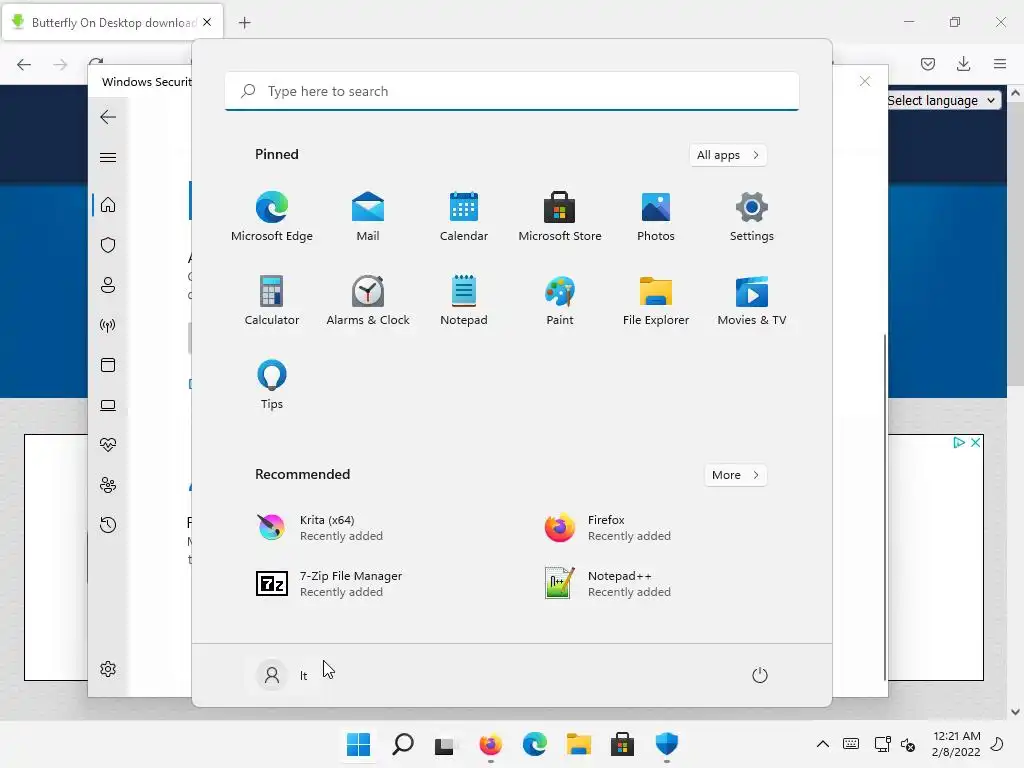This screenshot has height=768, width=1024.
Task: Open the touch keyboard tray icon
Action: (x=851, y=744)
